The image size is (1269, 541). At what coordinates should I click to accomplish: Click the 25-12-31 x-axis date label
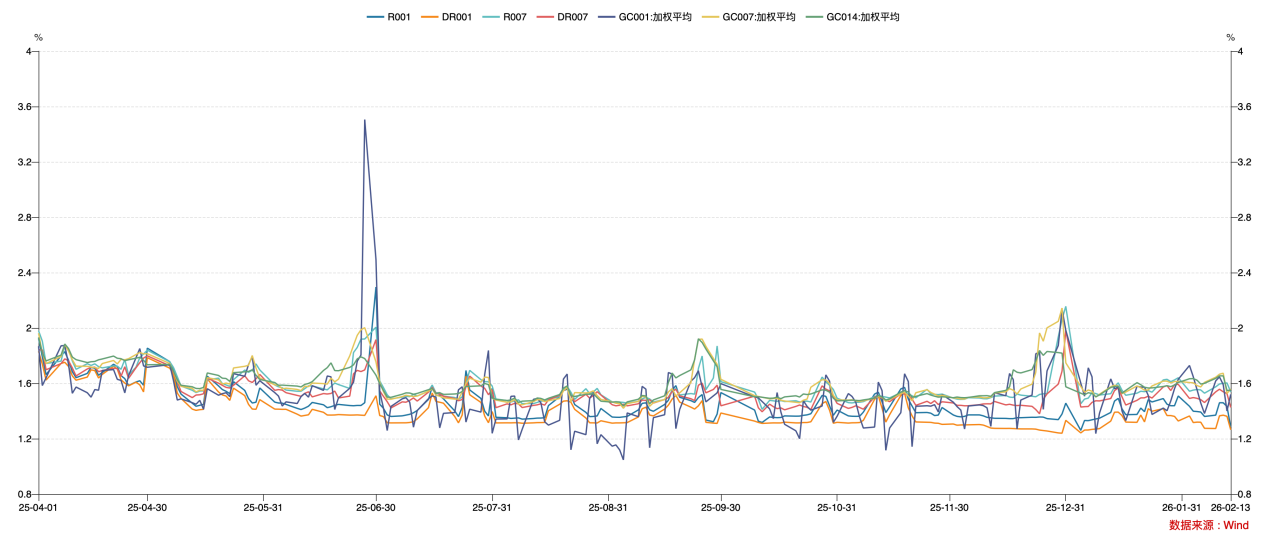click(x=1066, y=508)
